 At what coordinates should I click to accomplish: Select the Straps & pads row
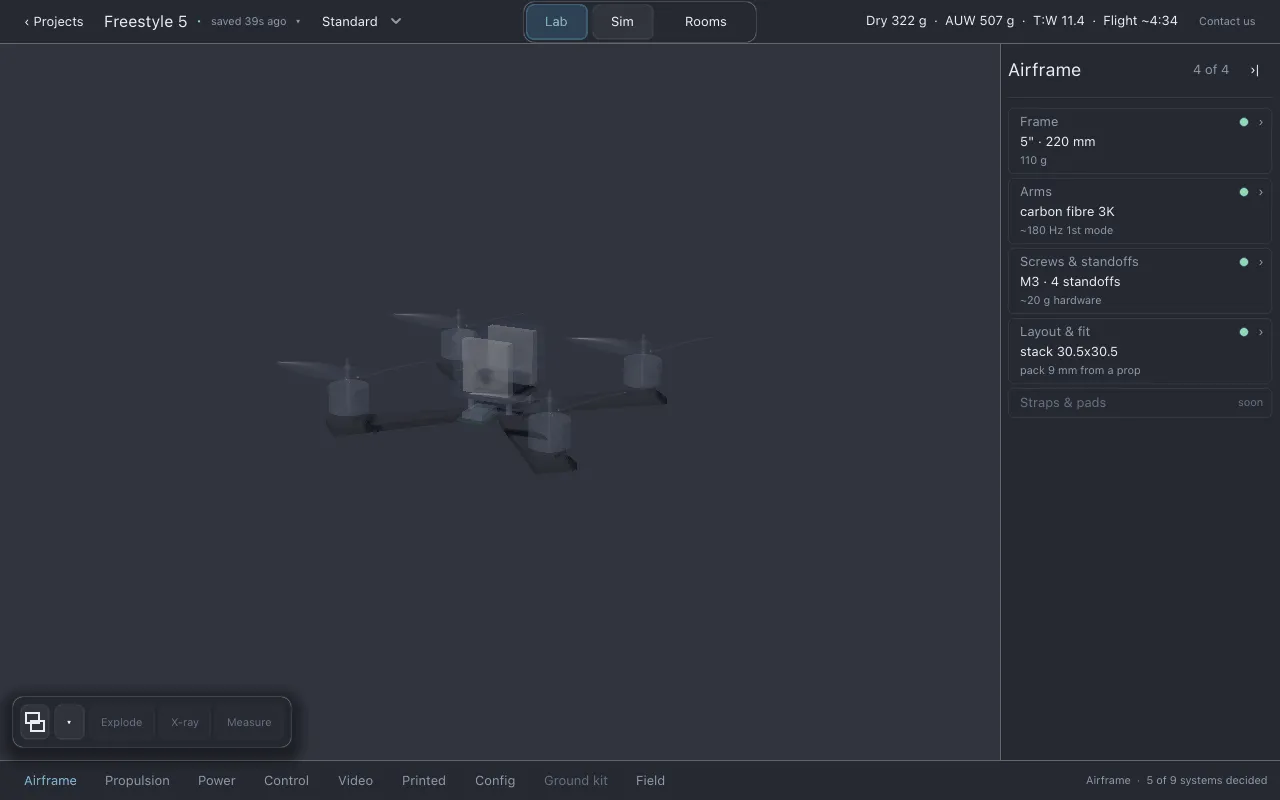point(1140,403)
